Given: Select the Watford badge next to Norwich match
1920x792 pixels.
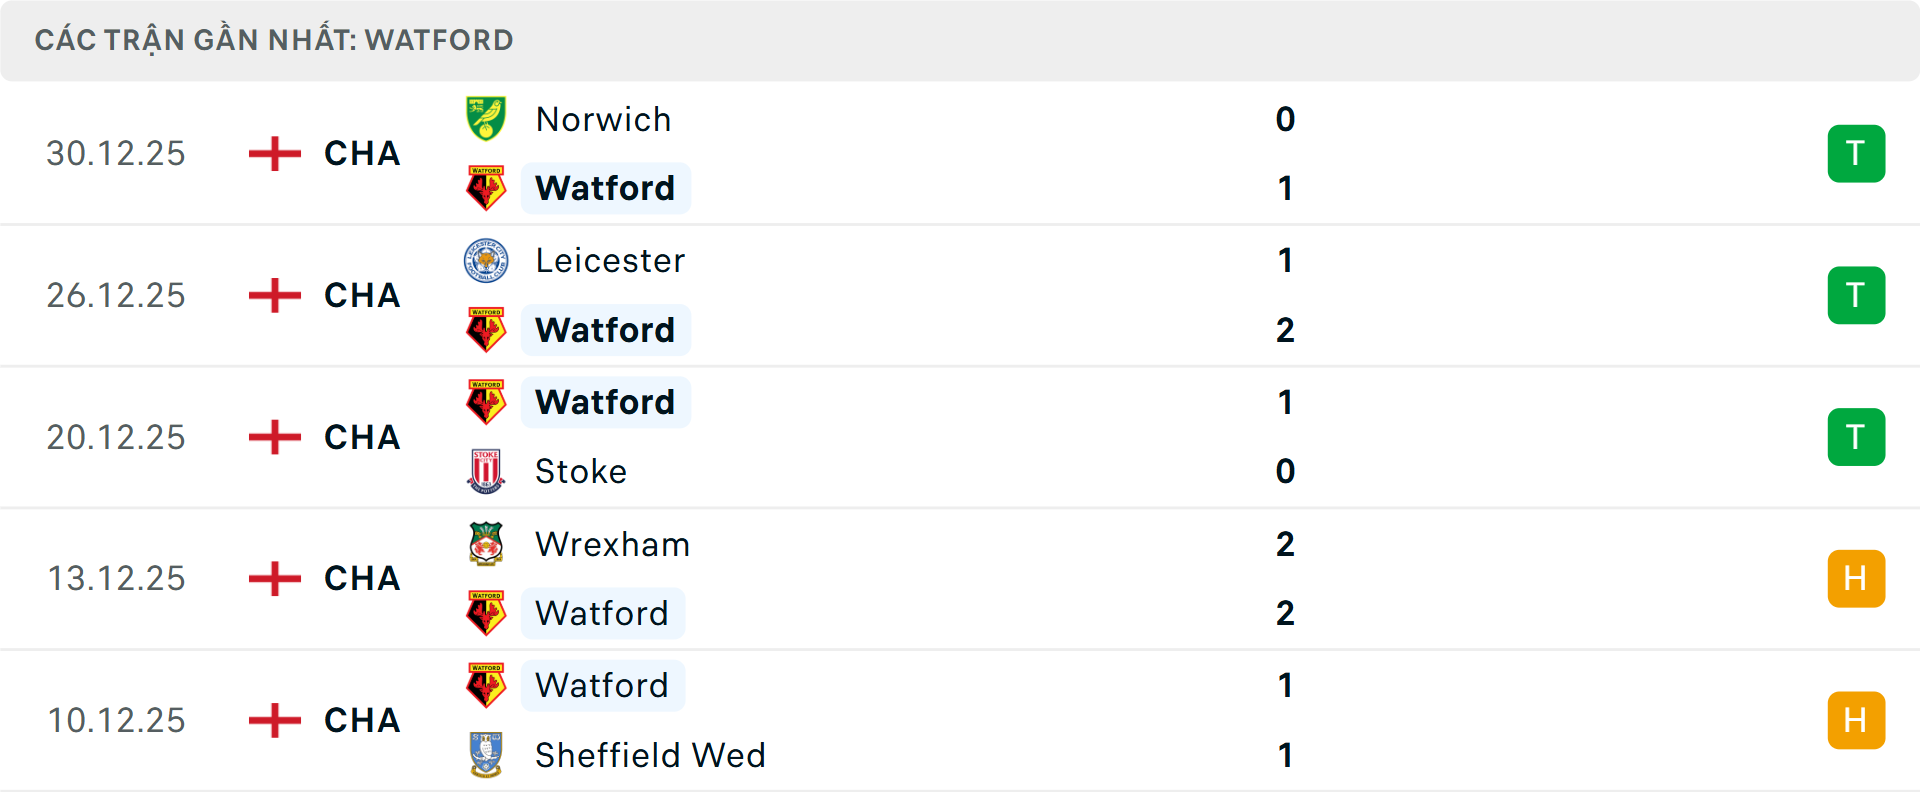Looking at the screenshot, I should click(486, 188).
